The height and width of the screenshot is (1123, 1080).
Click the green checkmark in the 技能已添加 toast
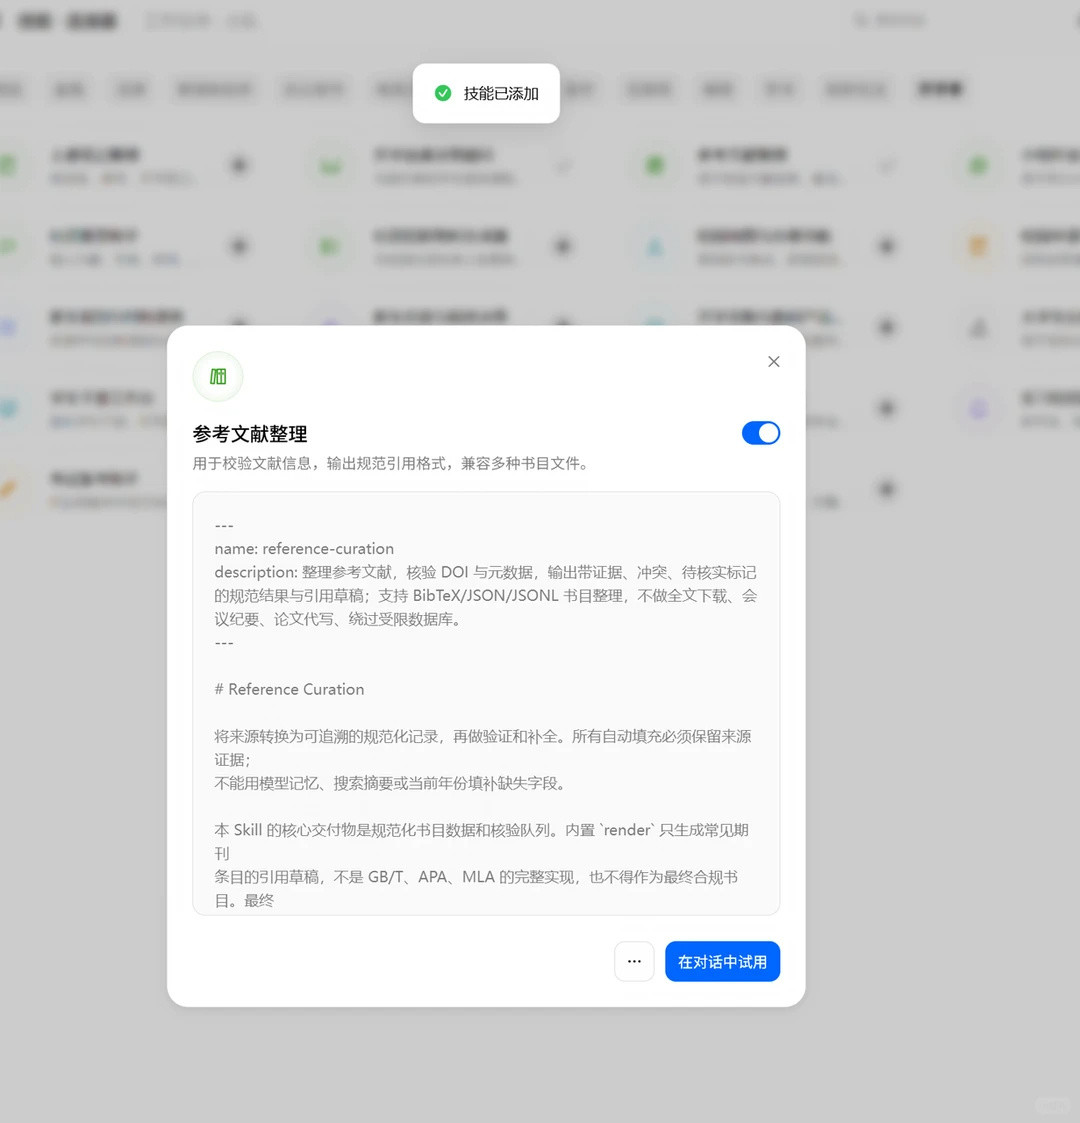(443, 93)
